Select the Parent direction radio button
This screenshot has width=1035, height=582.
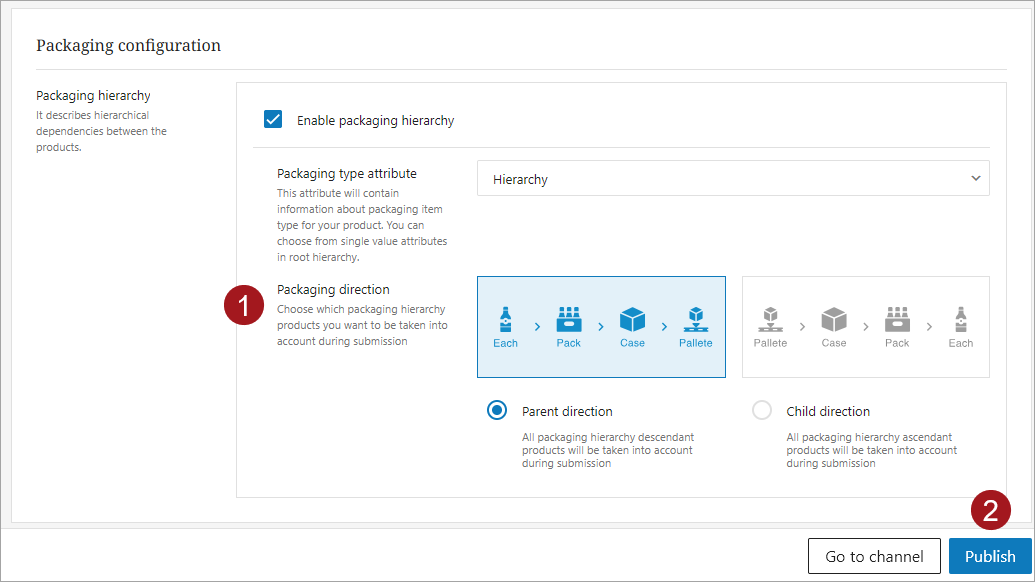click(x=497, y=411)
